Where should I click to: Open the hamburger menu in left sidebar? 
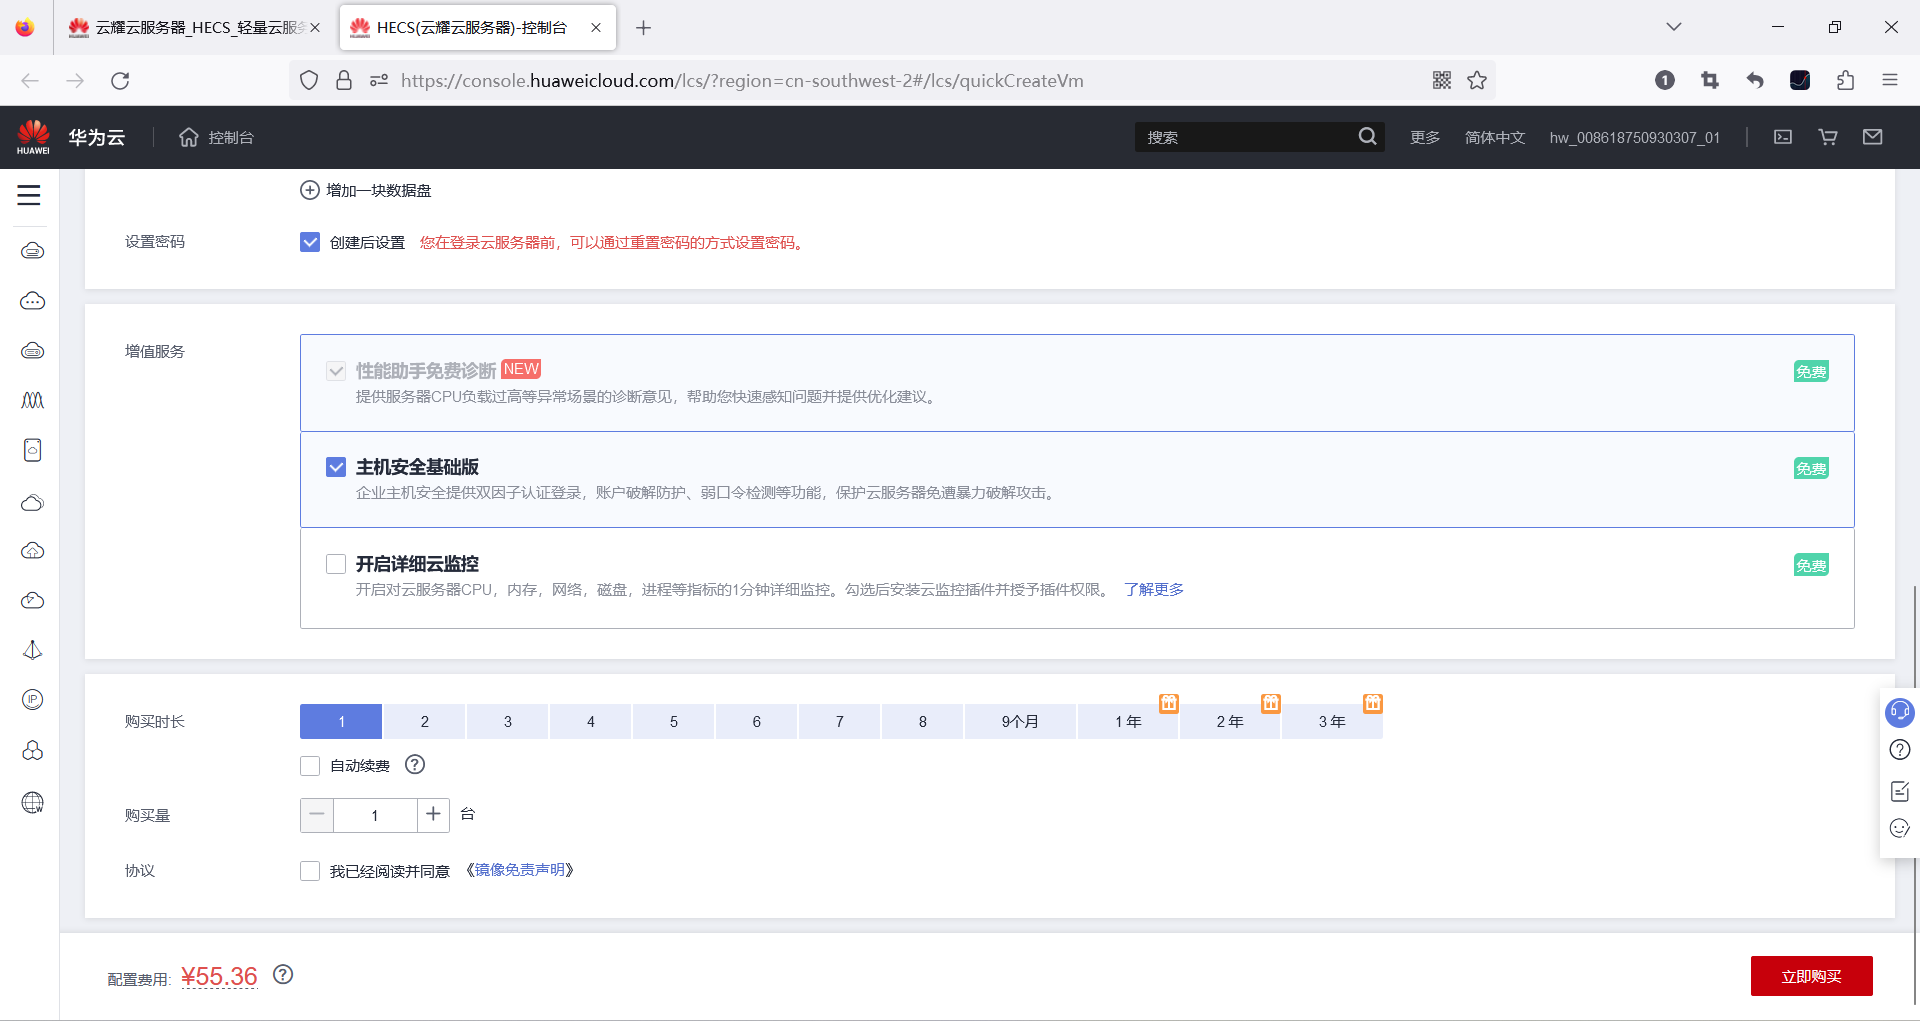click(29, 196)
